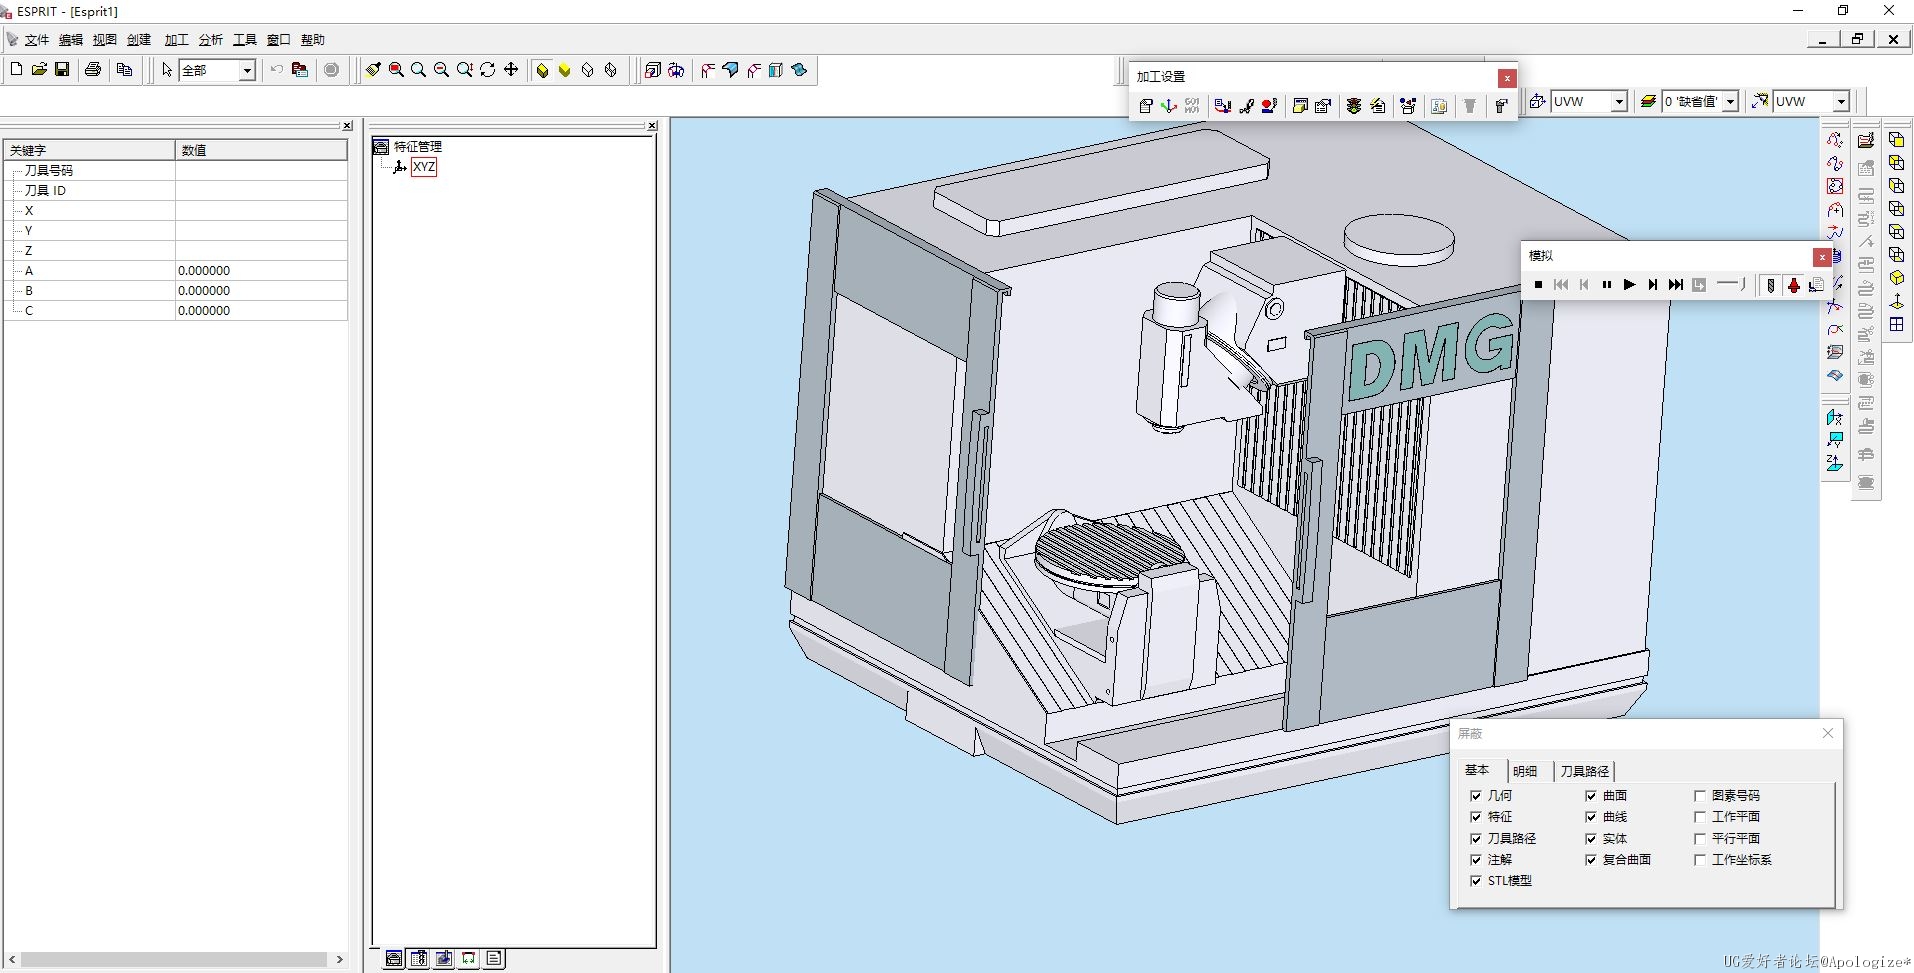Screen dimensions: 1914x973
Task: Close the 加工设置 toolbar
Action: (x=1507, y=77)
